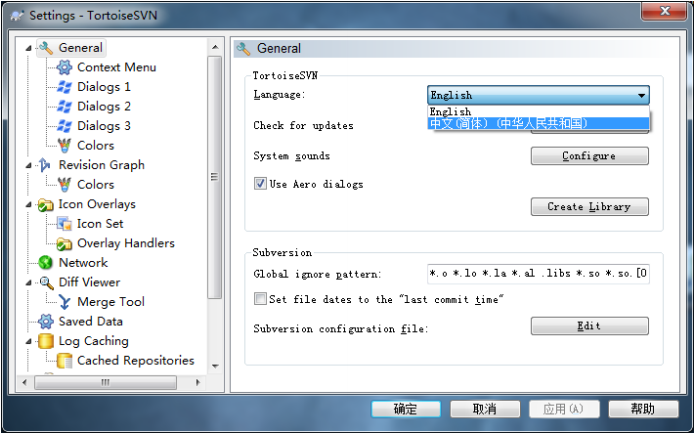Collapse the General tree node

pyautogui.click(x=29, y=48)
